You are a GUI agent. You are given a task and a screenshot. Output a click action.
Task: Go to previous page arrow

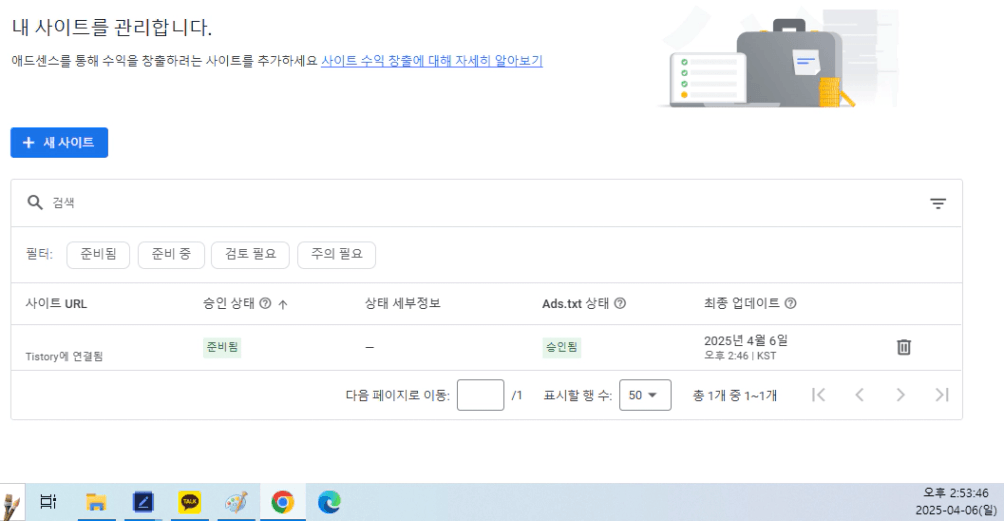point(859,395)
